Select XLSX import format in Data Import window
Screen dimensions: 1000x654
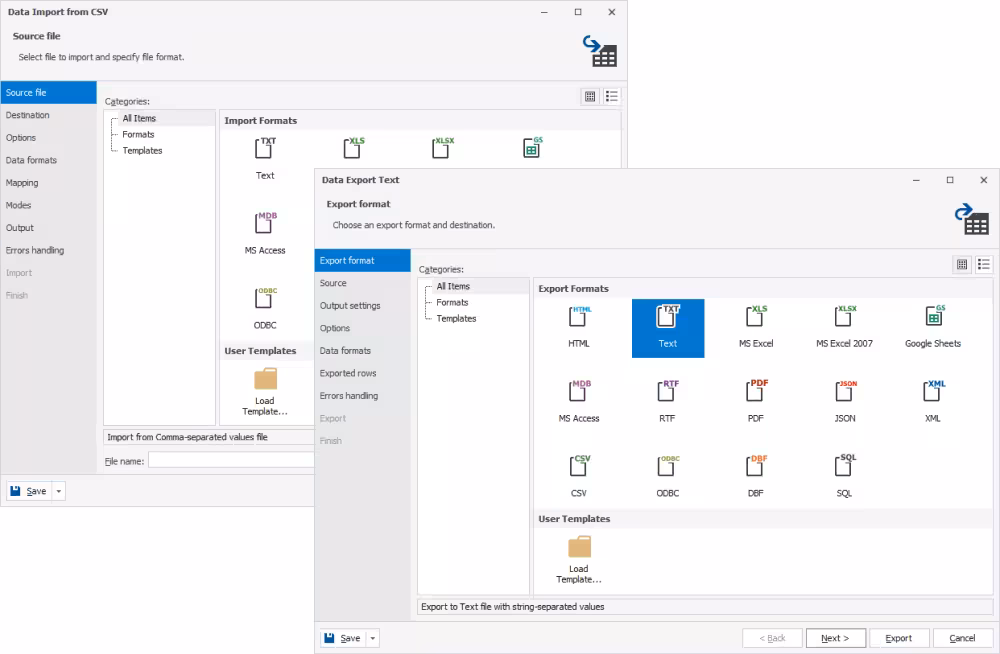(442, 148)
